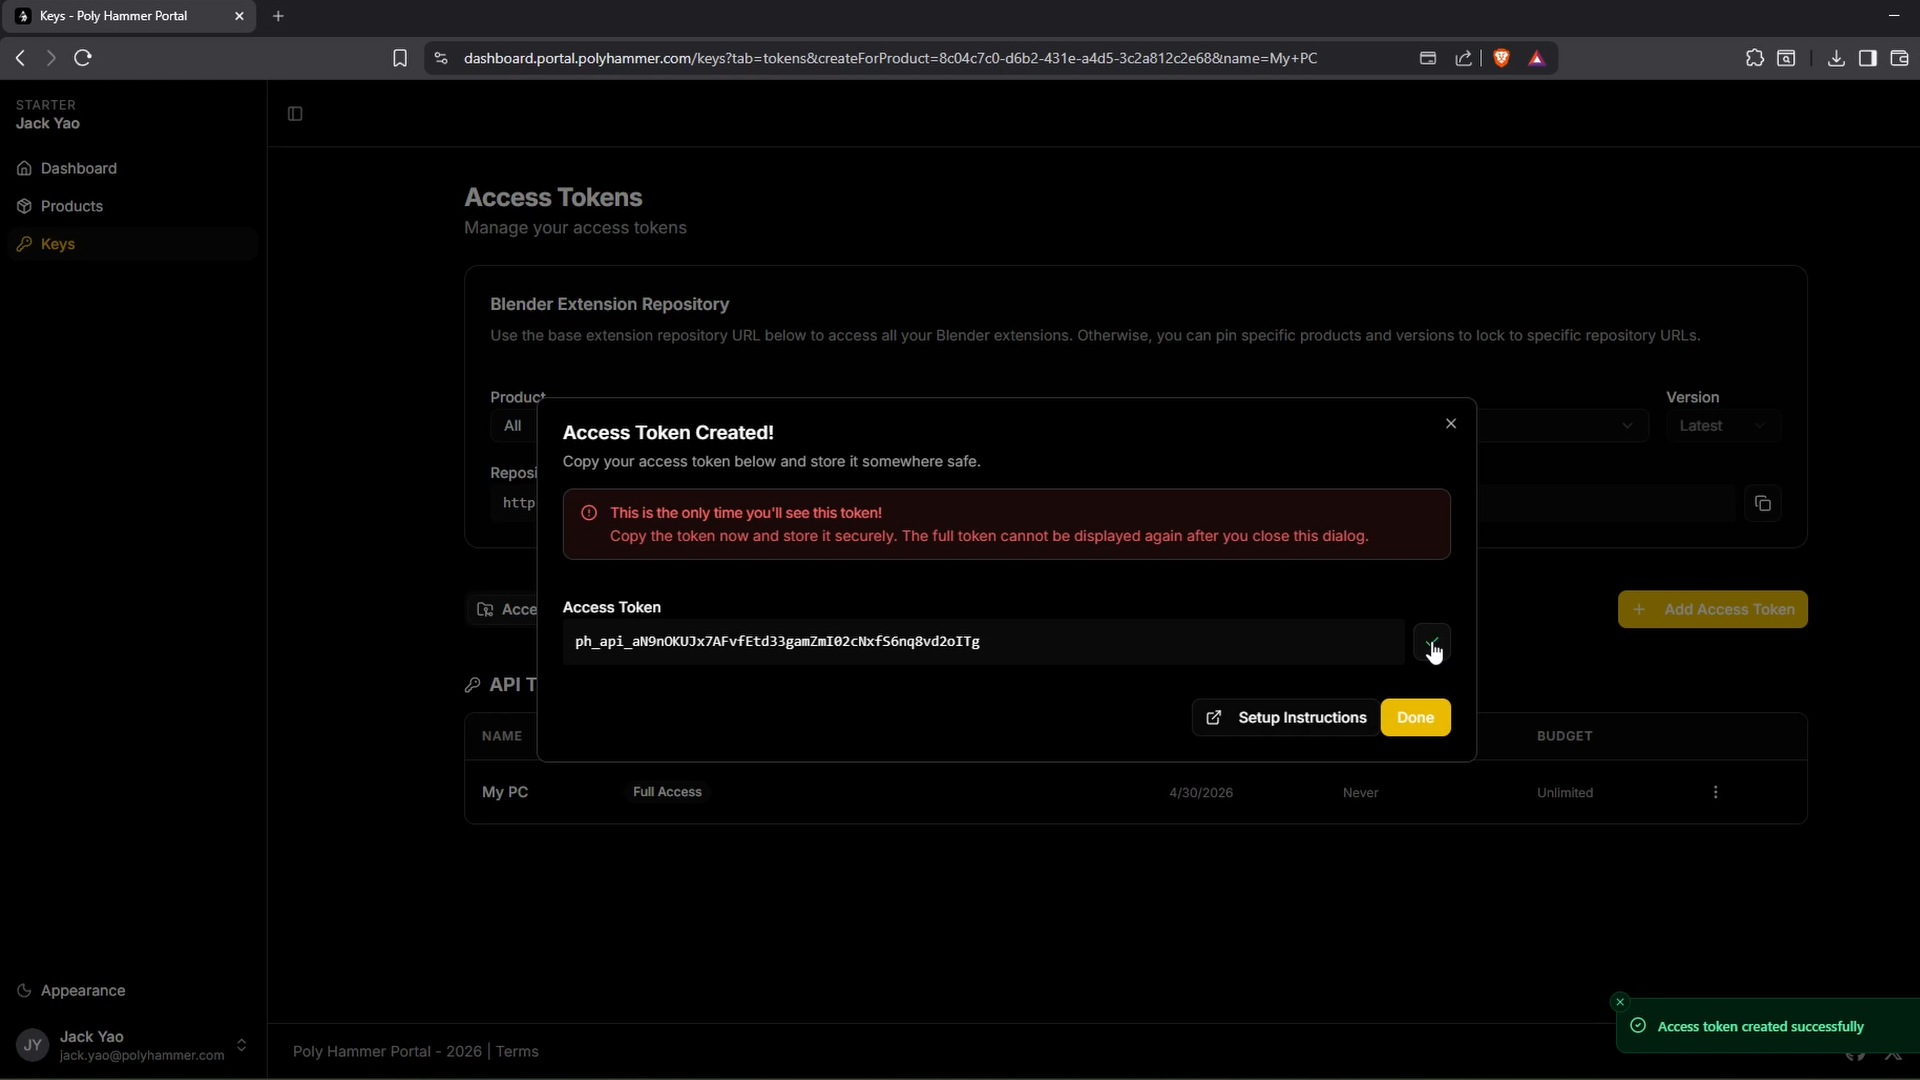Toggle the browser sidebar panel
This screenshot has width=1920, height=1080.
click(1868, 58)
